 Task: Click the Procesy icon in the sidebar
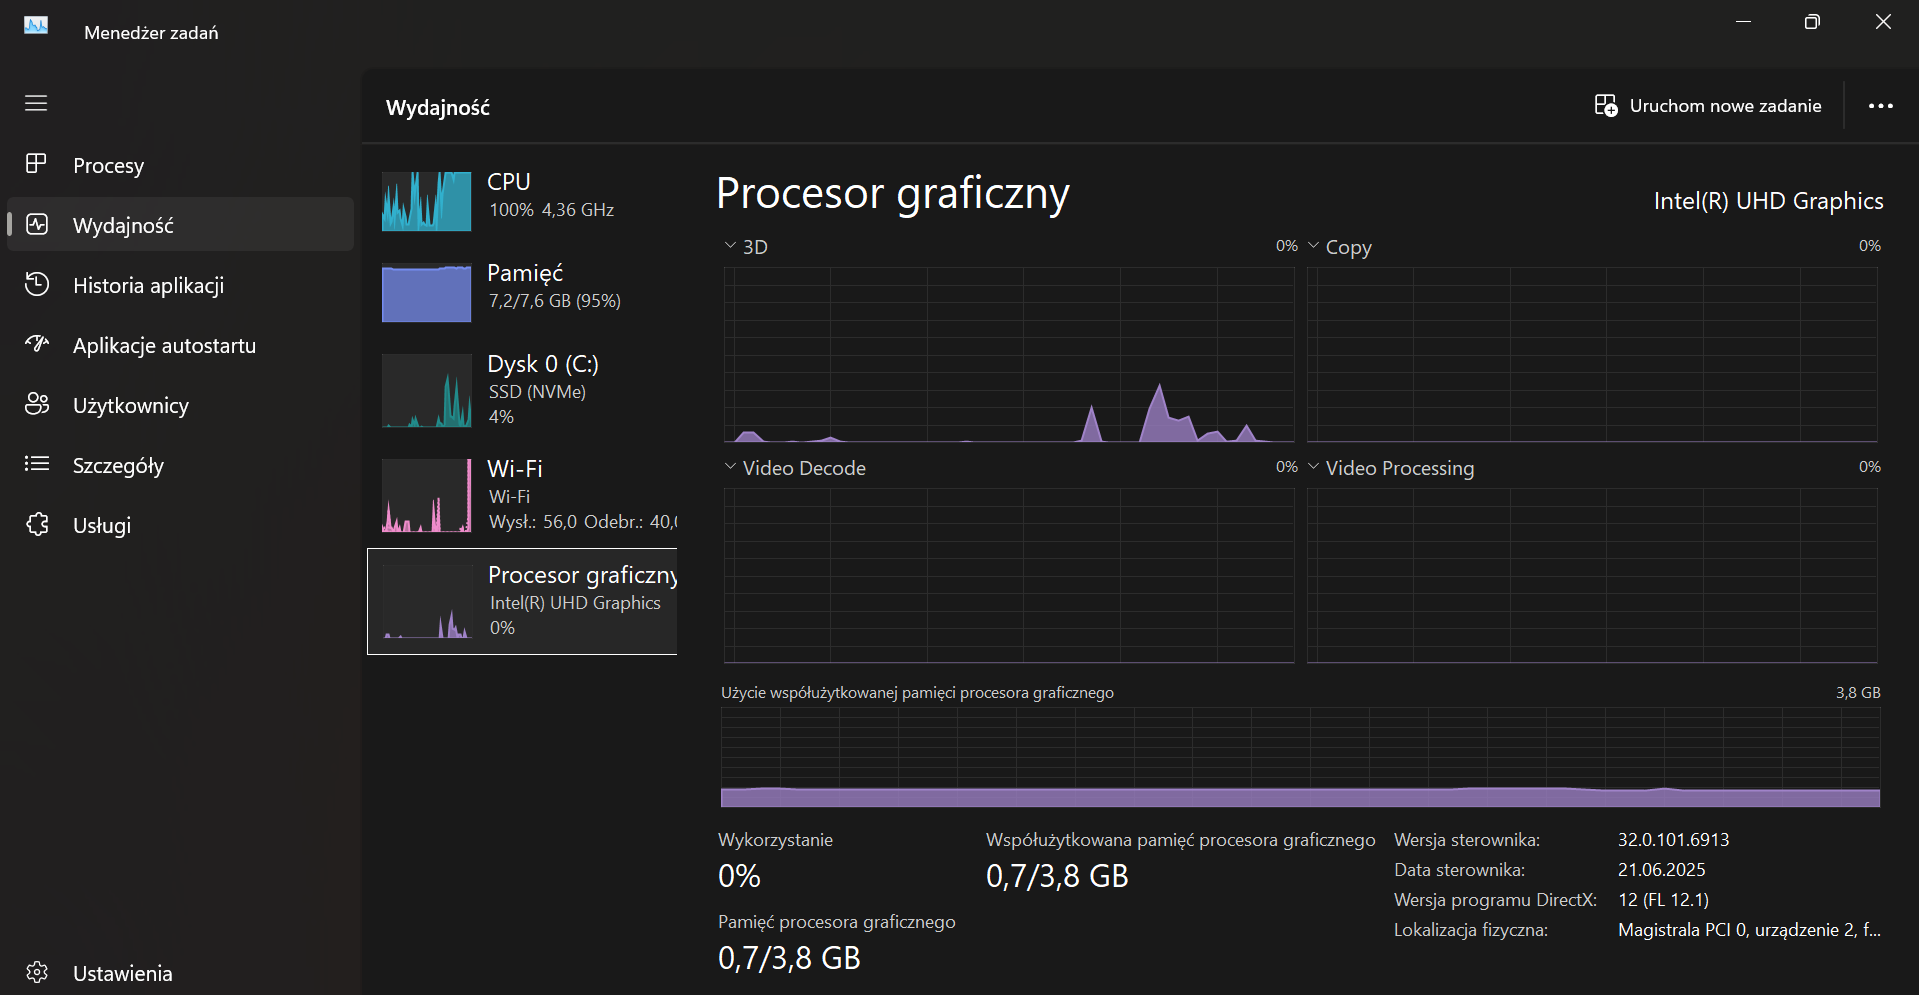(36, 164)
